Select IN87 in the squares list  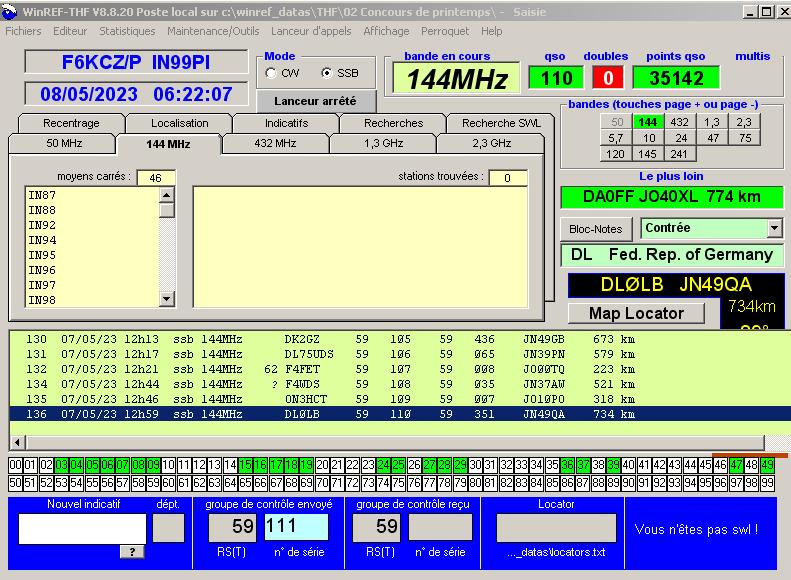[x=92, y=195]
